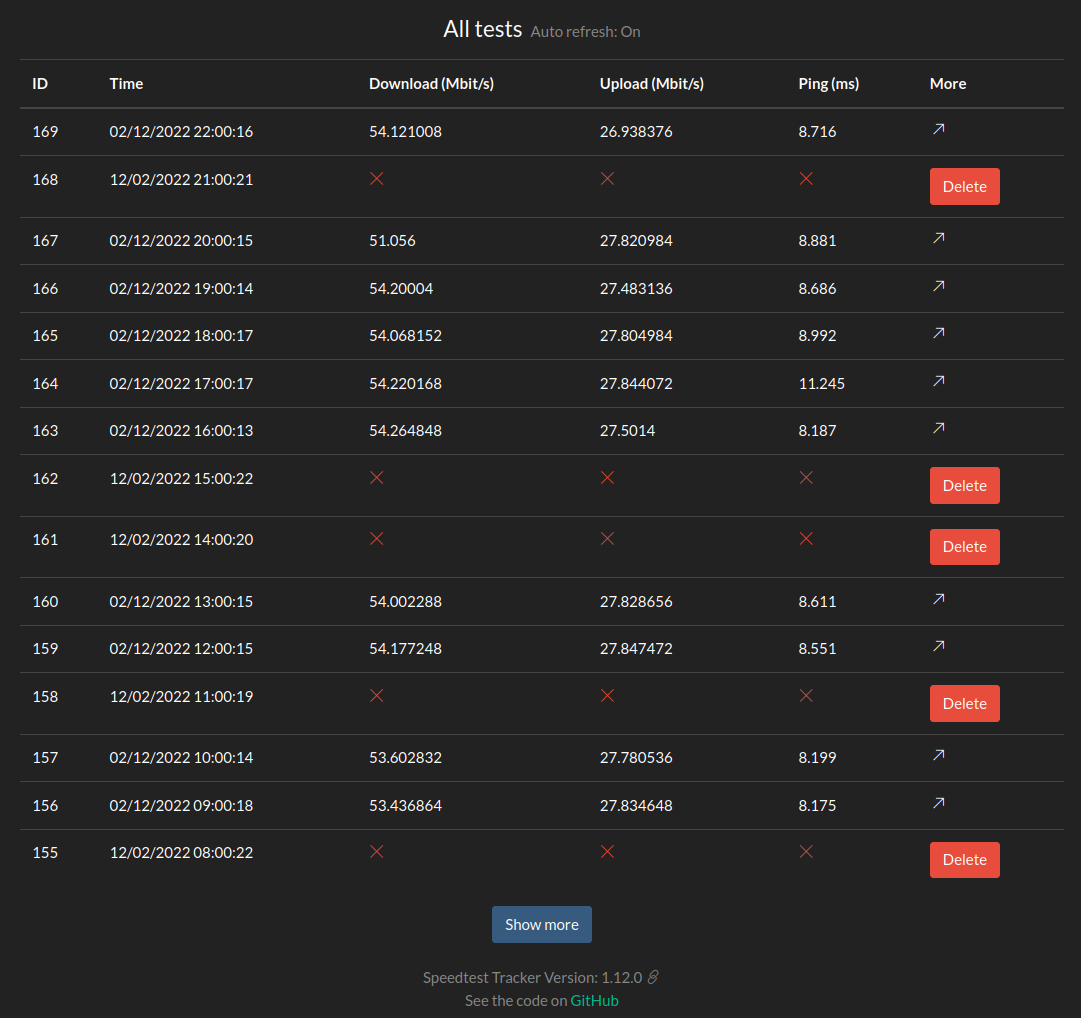
Task: Open the GitHub code link
Action: tap(595, 1000)
